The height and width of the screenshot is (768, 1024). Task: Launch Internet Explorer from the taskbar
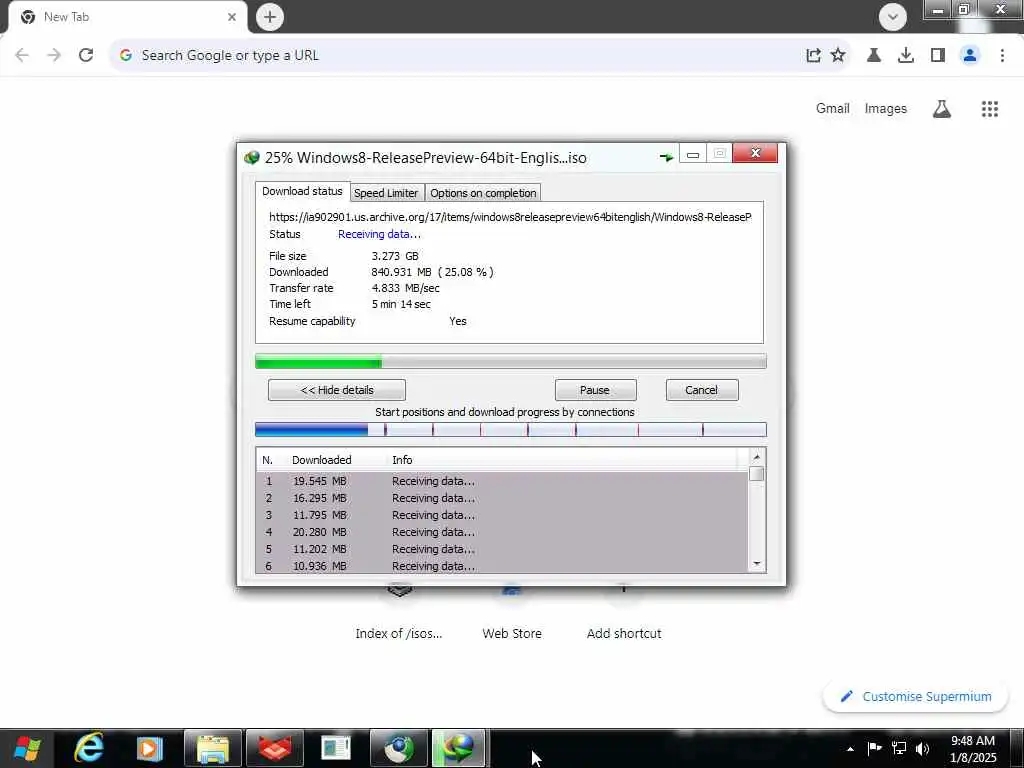pyautogui.click(x=88, y=748)
